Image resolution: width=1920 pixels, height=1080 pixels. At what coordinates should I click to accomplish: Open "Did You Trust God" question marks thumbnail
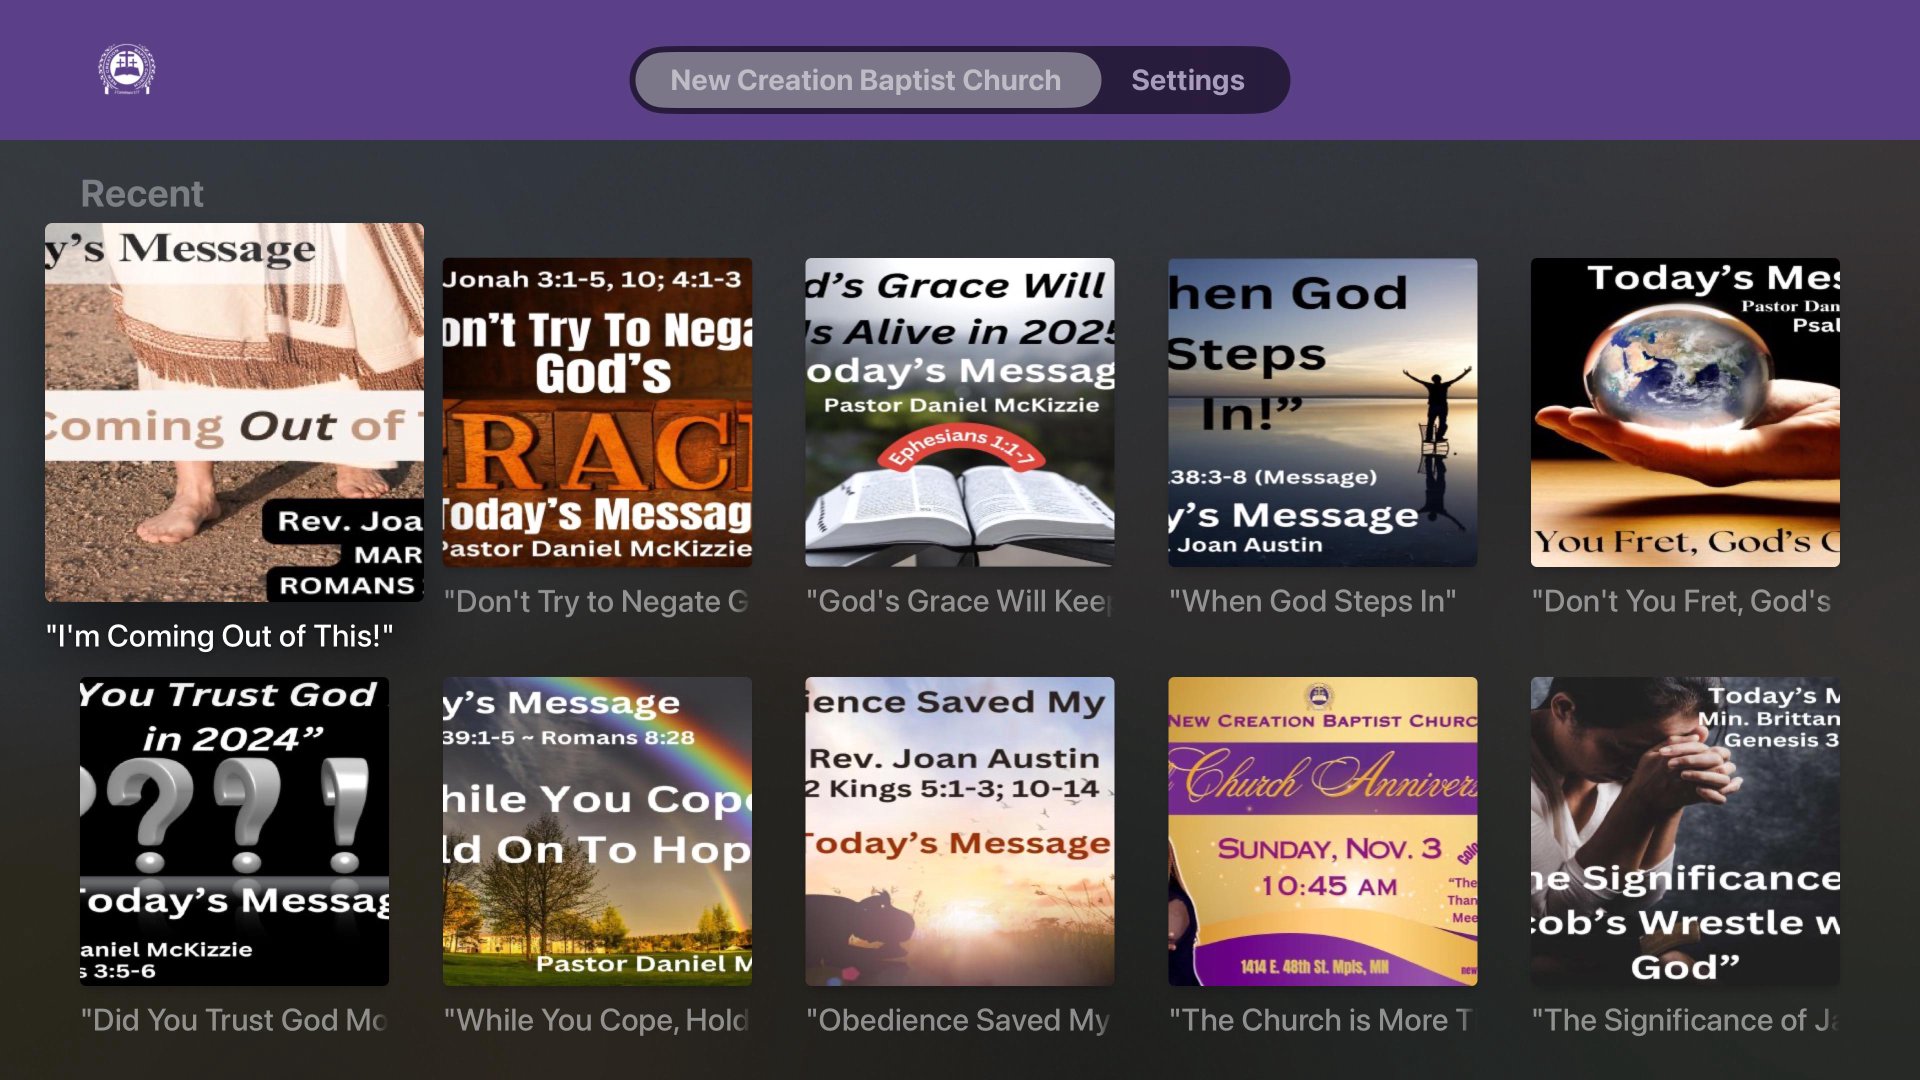234,831
